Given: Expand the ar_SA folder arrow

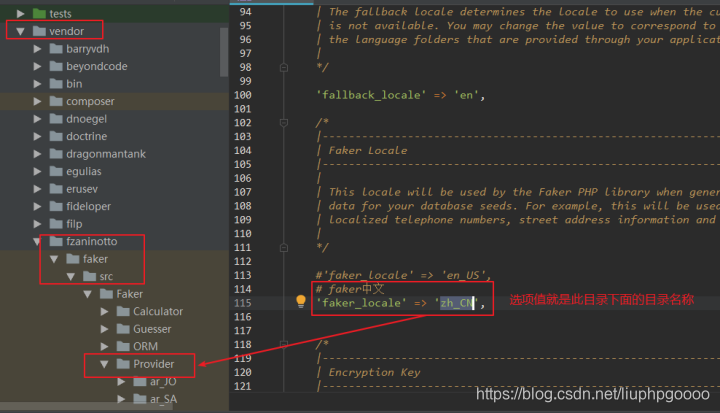Looking at the screenshot, I should [x=121, y=399].
